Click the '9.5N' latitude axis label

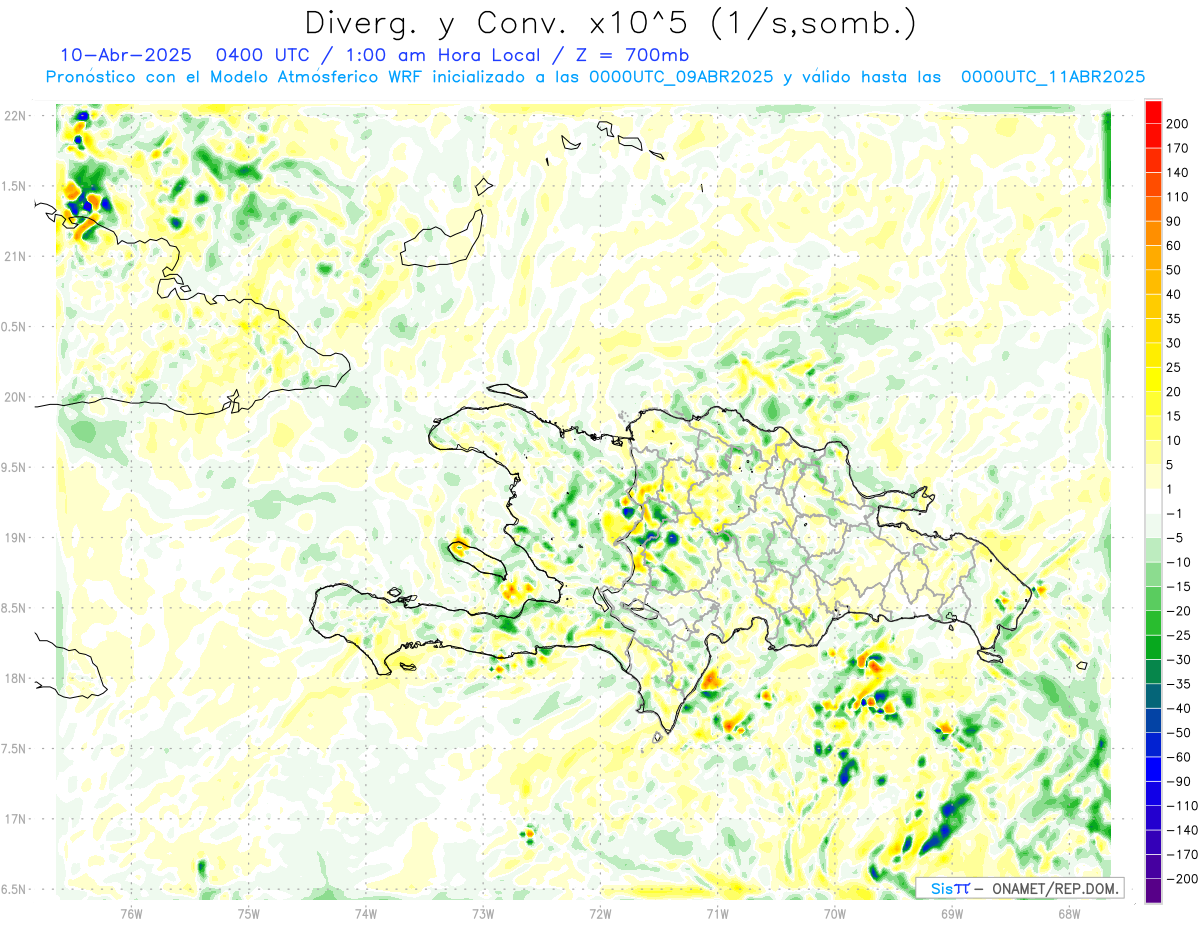(x=15, y=468)
